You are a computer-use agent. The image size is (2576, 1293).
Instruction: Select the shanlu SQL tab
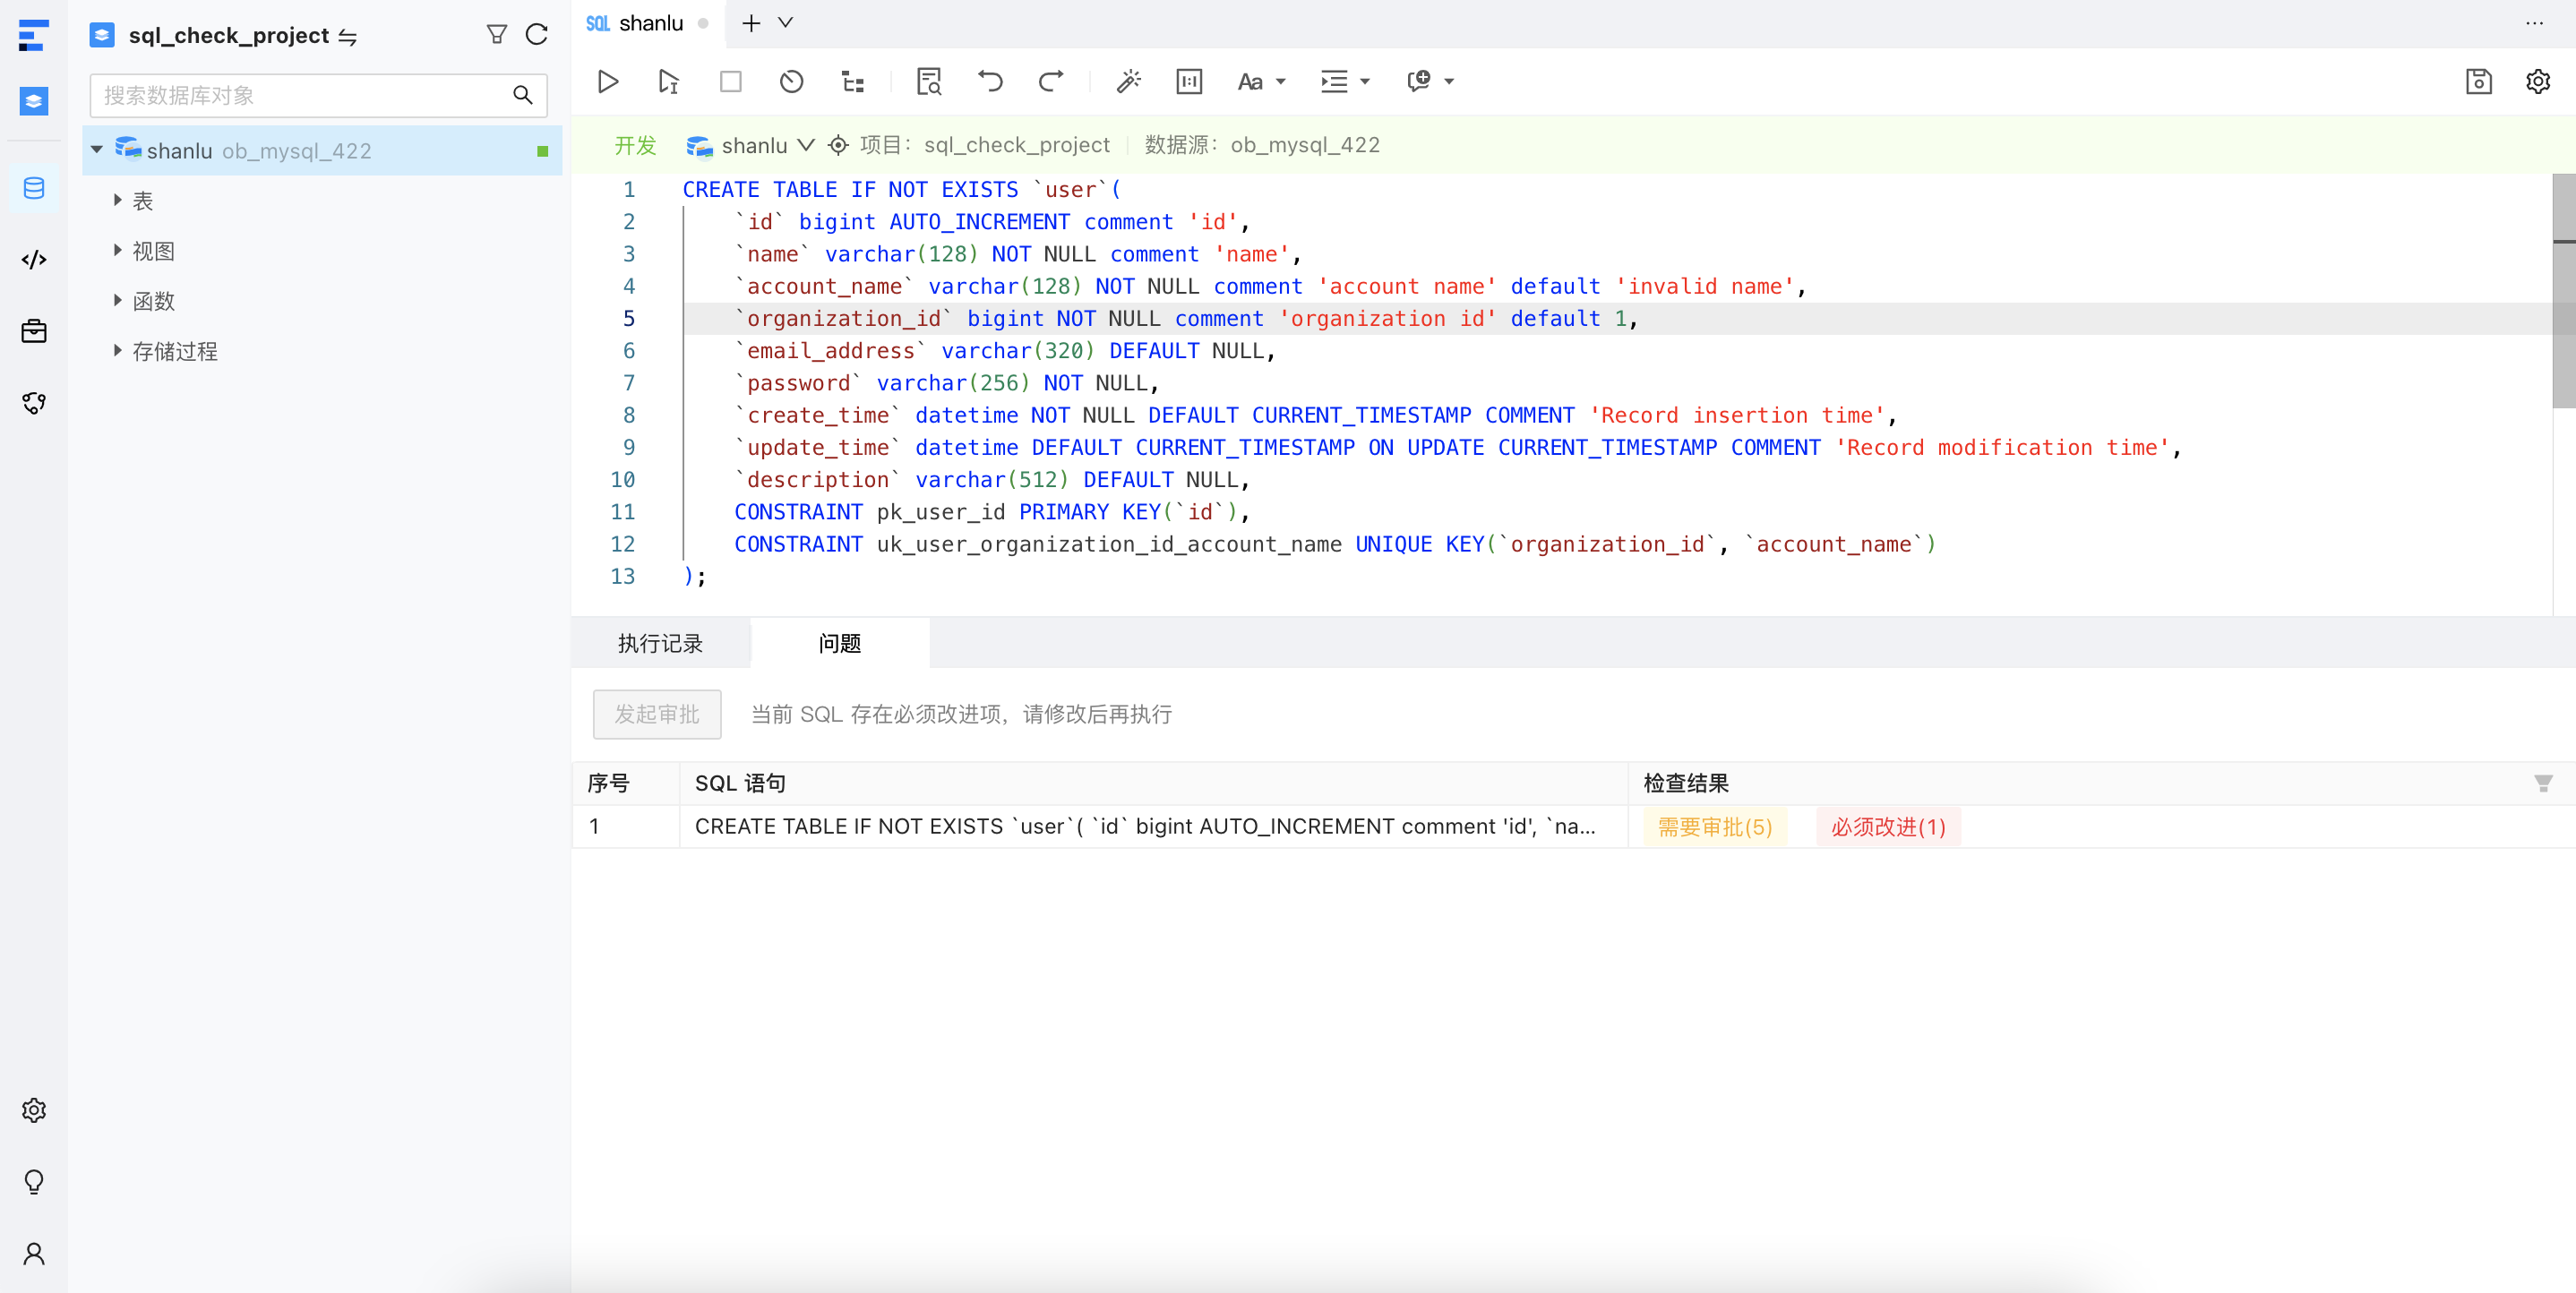[x=647, y=23]
